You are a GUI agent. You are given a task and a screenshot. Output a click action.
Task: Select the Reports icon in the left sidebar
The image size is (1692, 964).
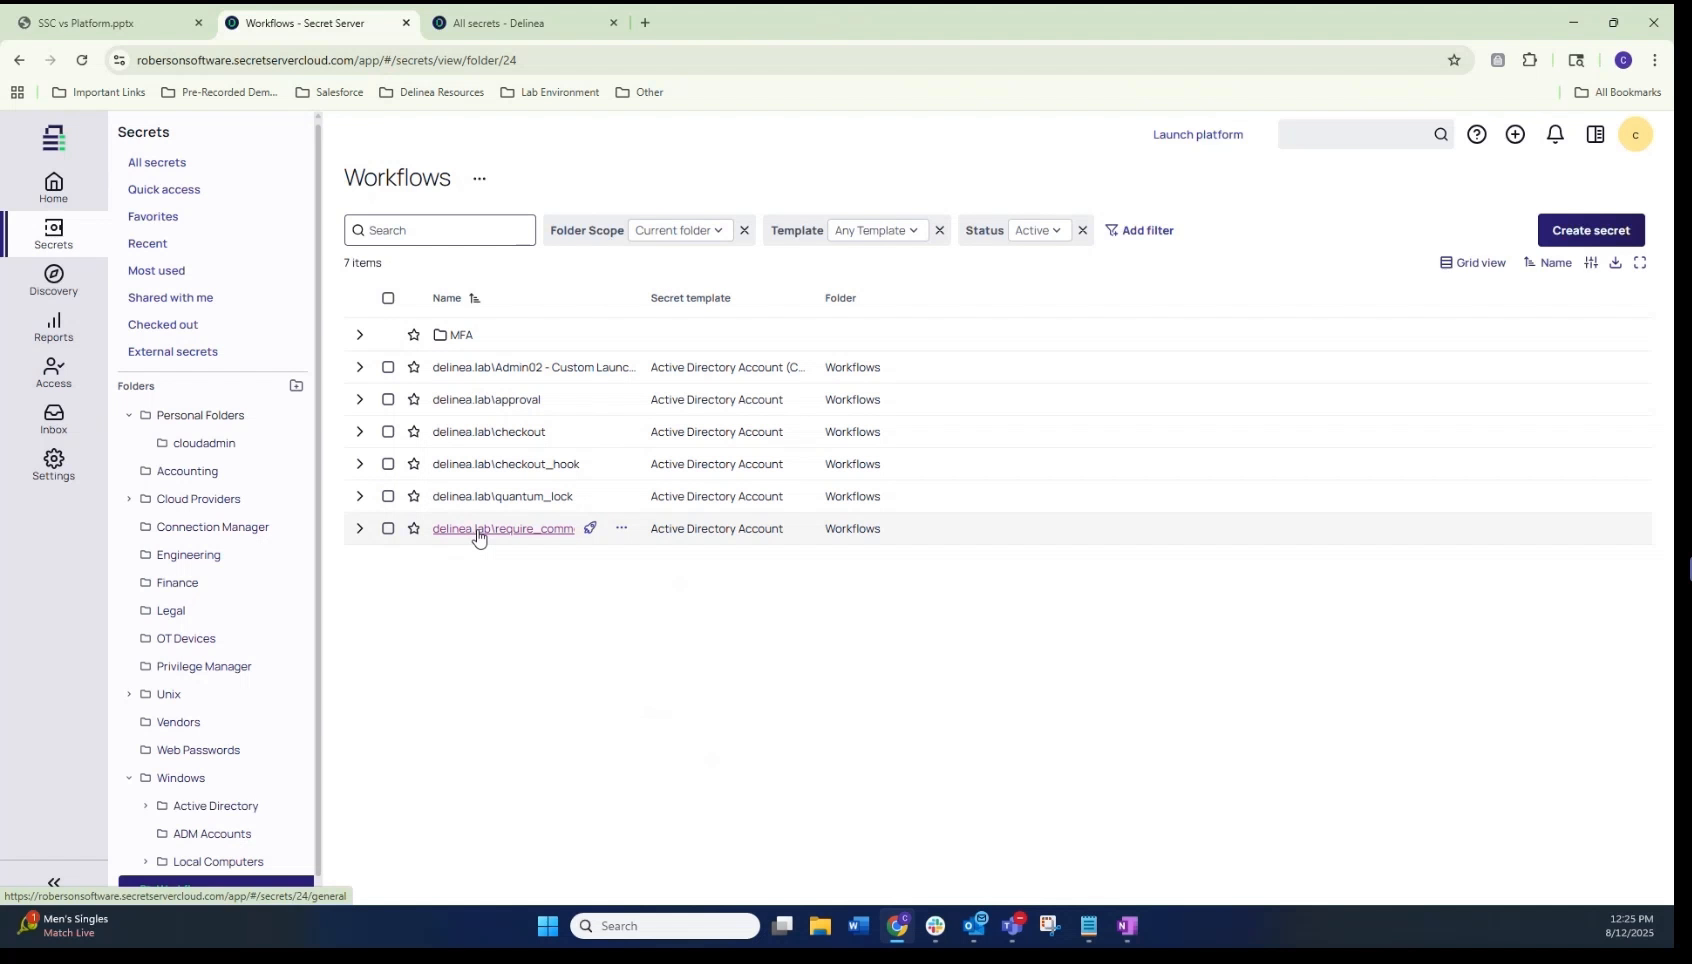point(53,326)
